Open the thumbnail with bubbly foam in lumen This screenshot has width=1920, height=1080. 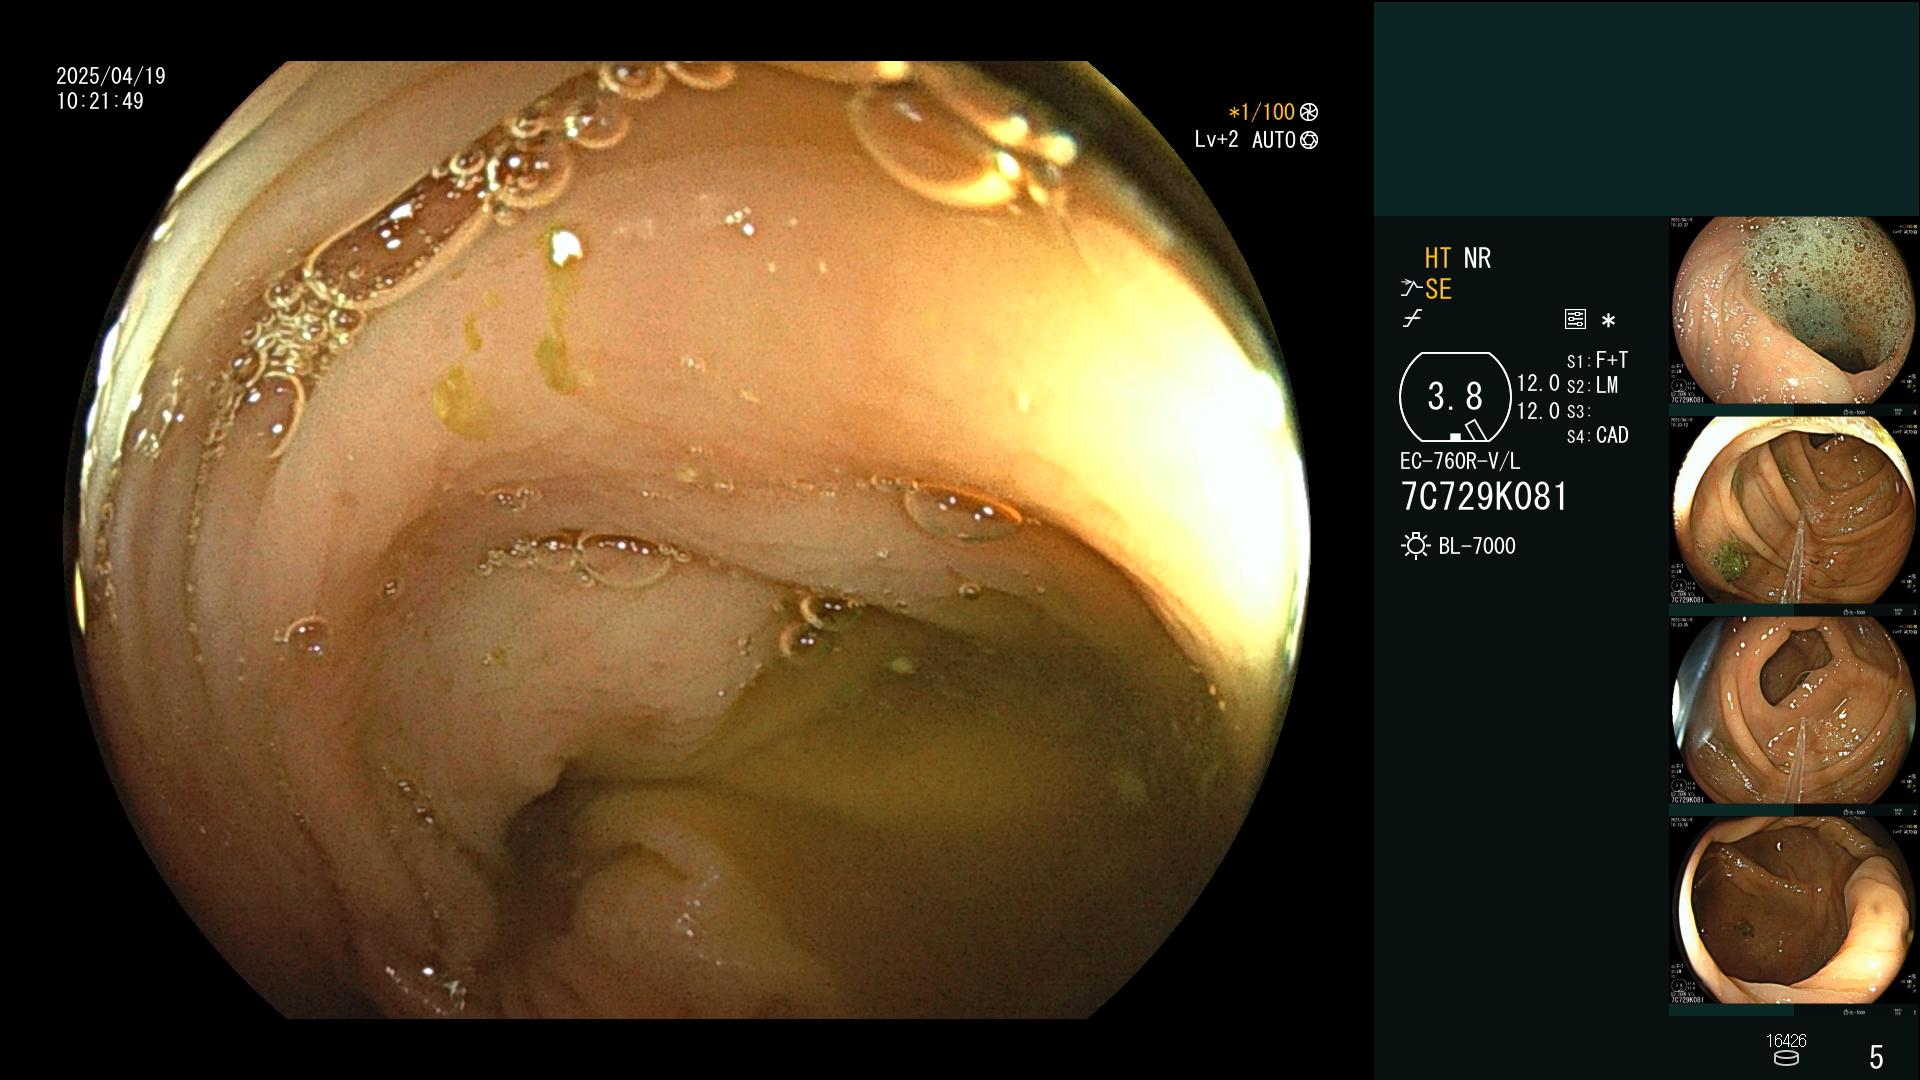click(x=1794, y=311)
